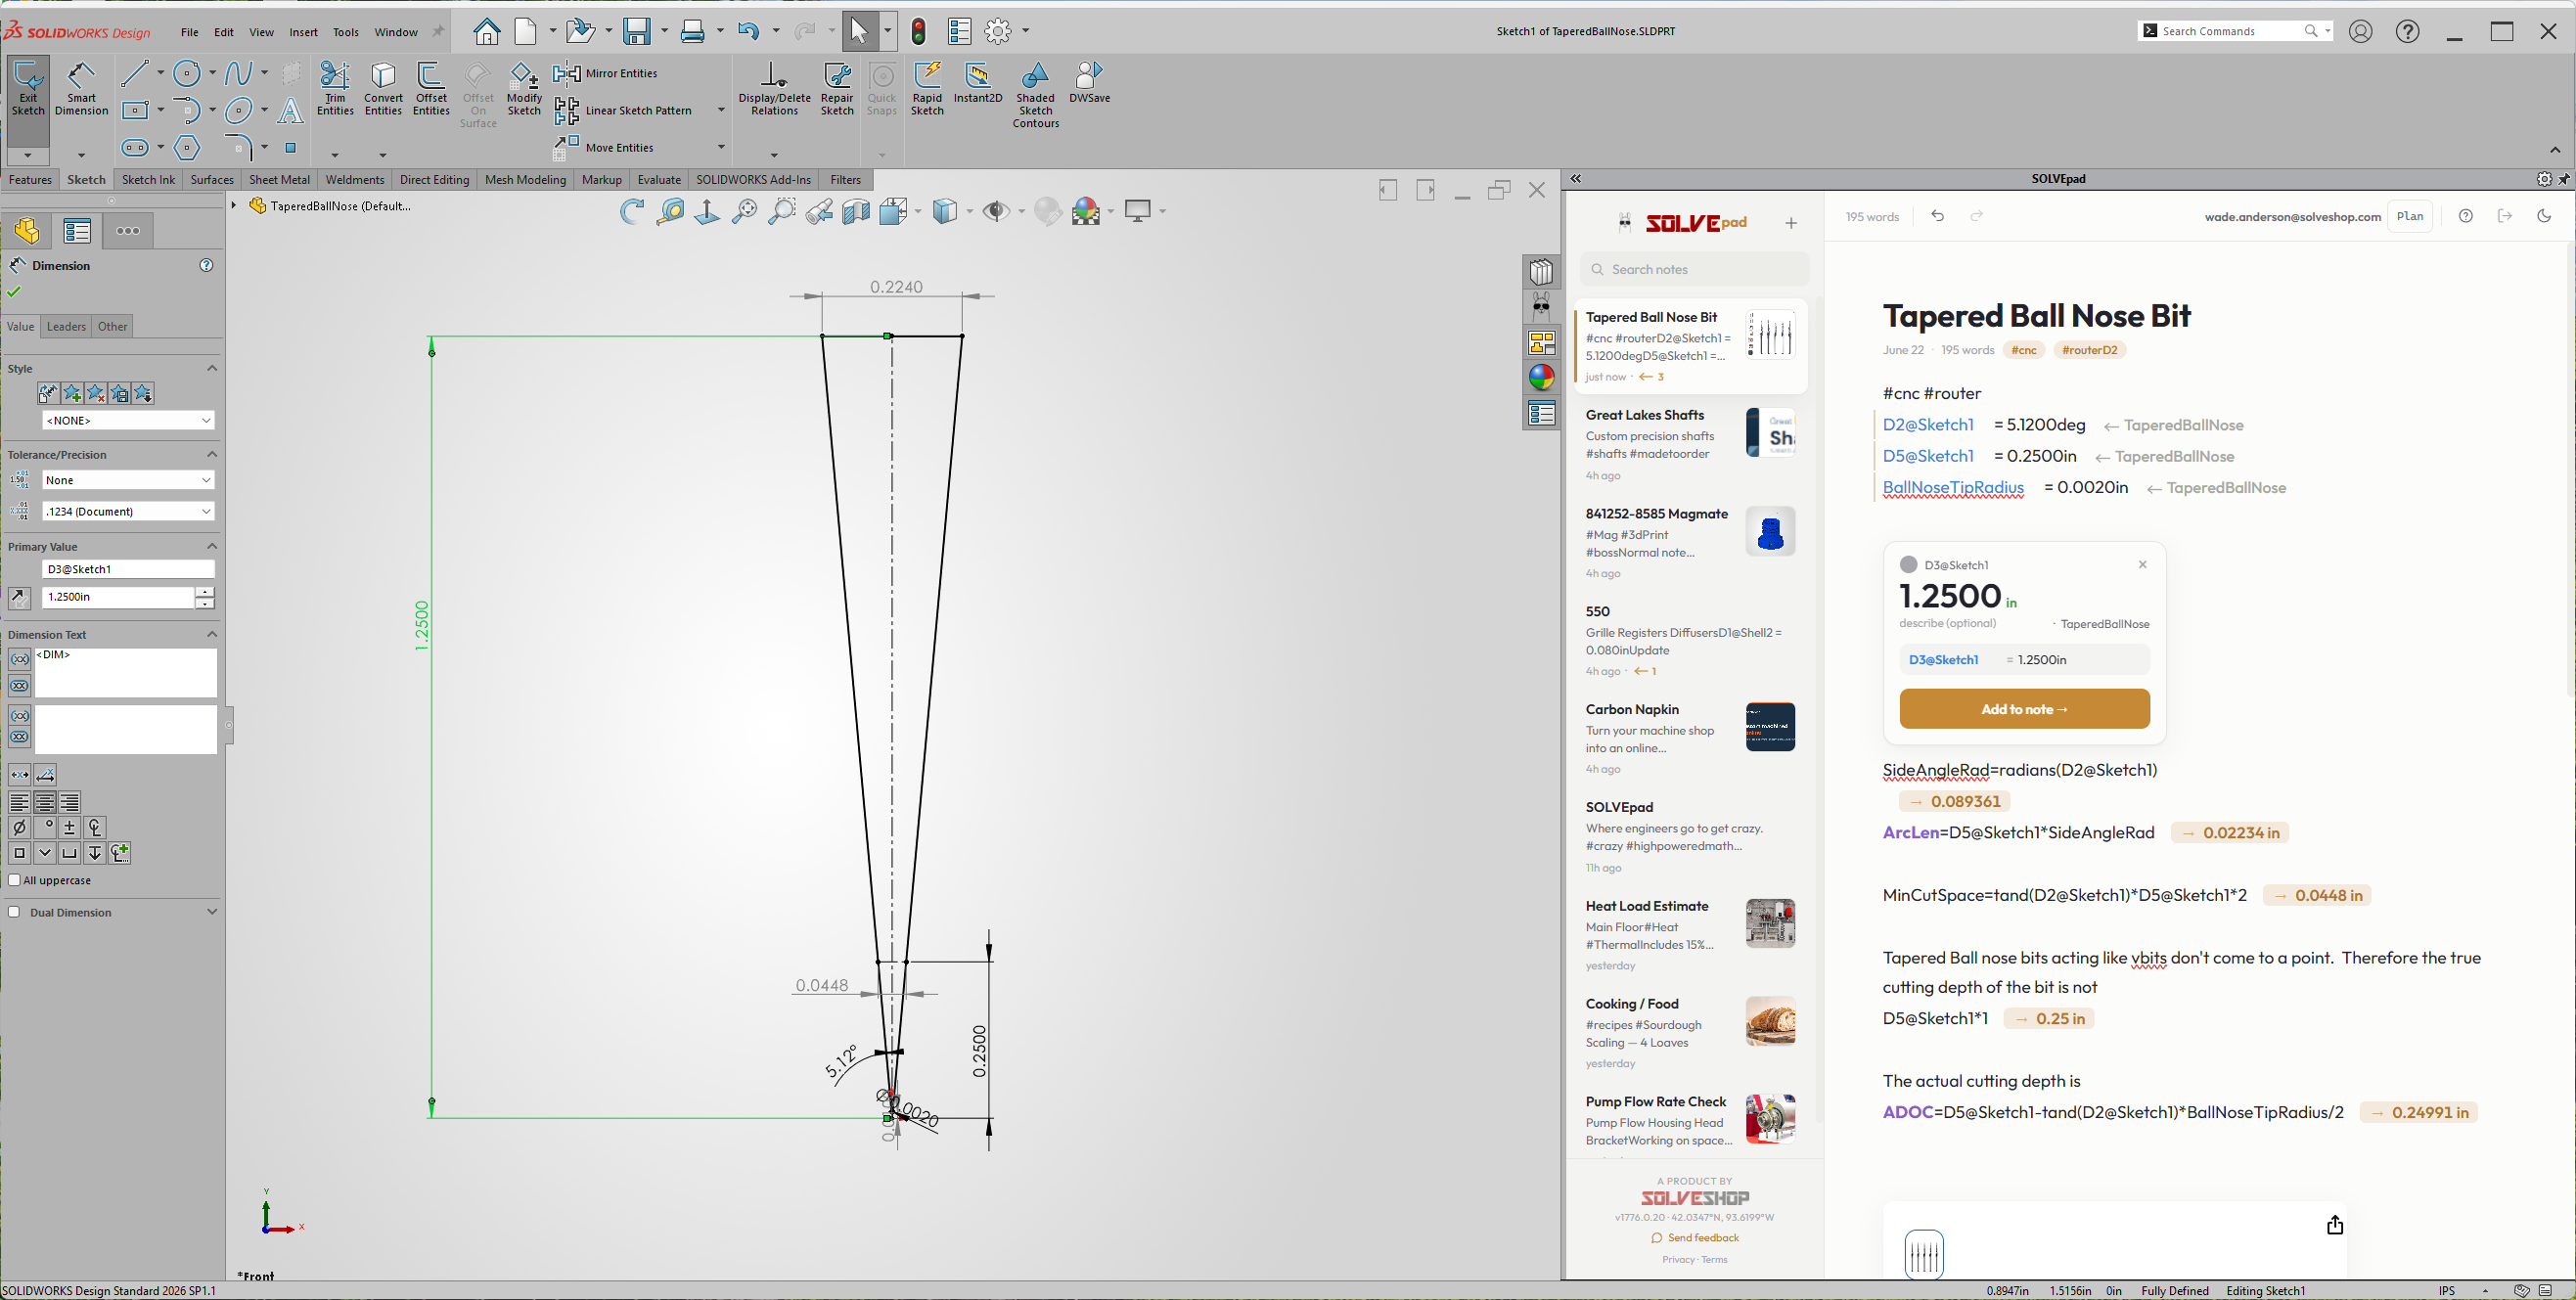Open the PropertyManager tab icon
2576x1300 pixels.
click(x=77, y=231)
